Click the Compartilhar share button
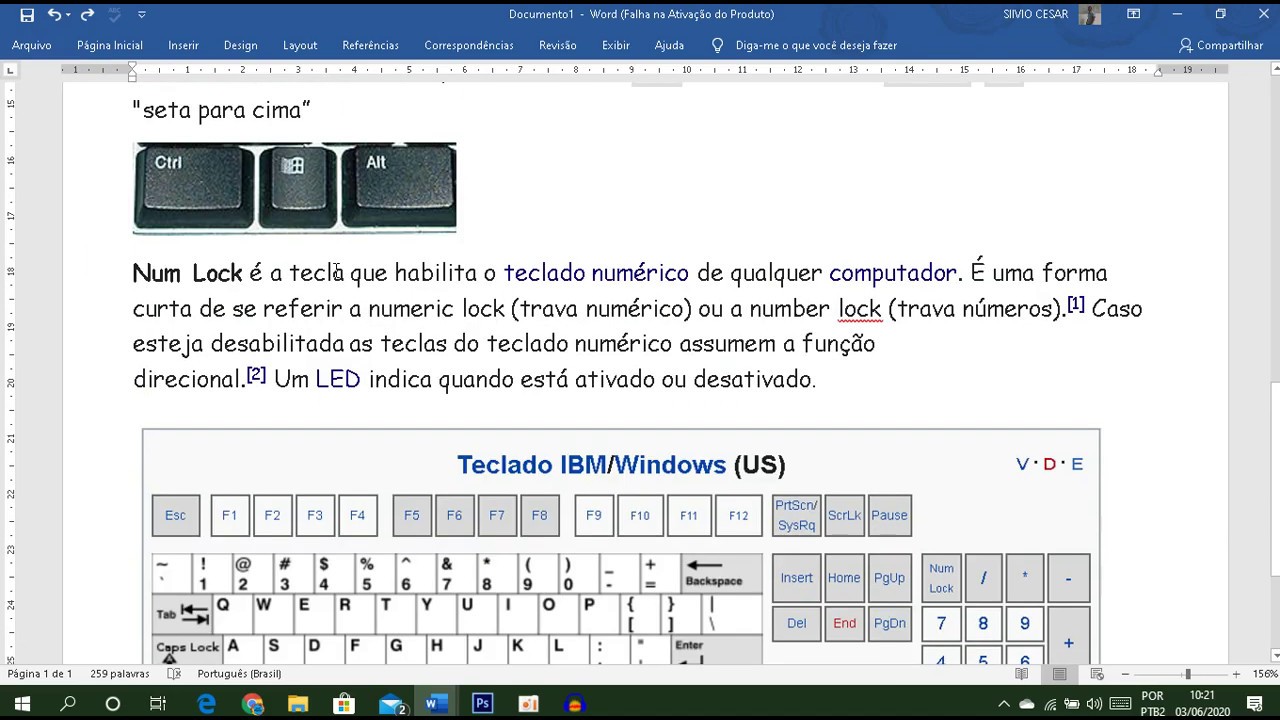 [x=1222, y=45]
